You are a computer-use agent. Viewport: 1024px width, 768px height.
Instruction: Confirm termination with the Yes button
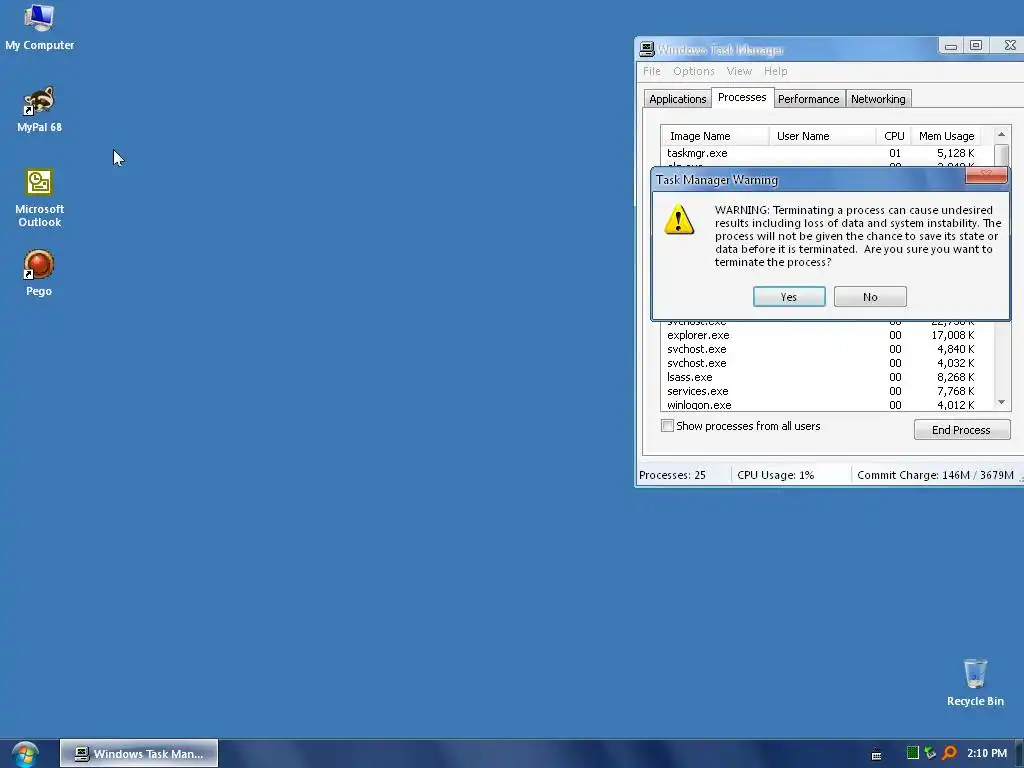click(789, 296)
